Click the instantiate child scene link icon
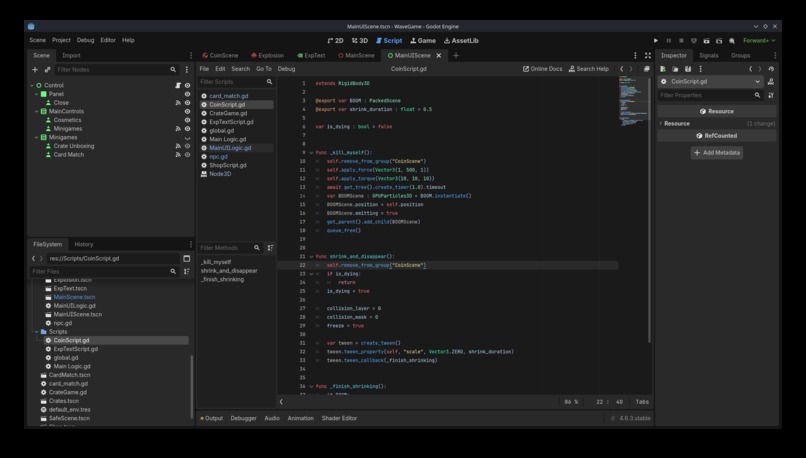 coord(47,69)
